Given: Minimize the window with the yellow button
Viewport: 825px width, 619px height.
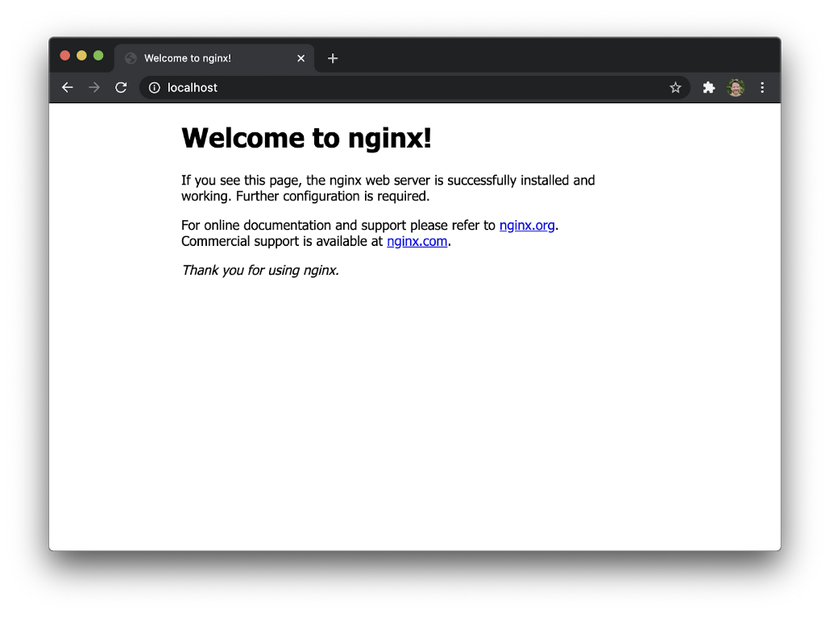Looking at the screenshot, I should tap(80, 56).
